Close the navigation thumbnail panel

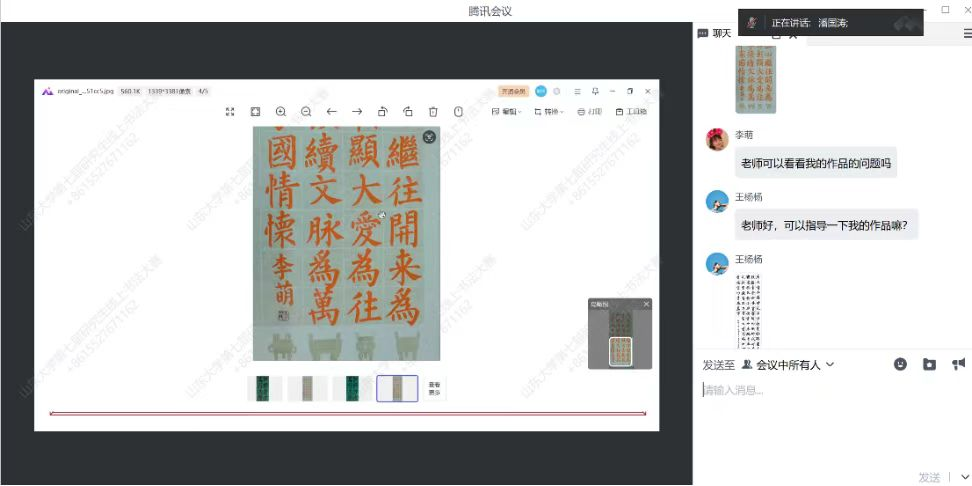[x=646, y=304]
